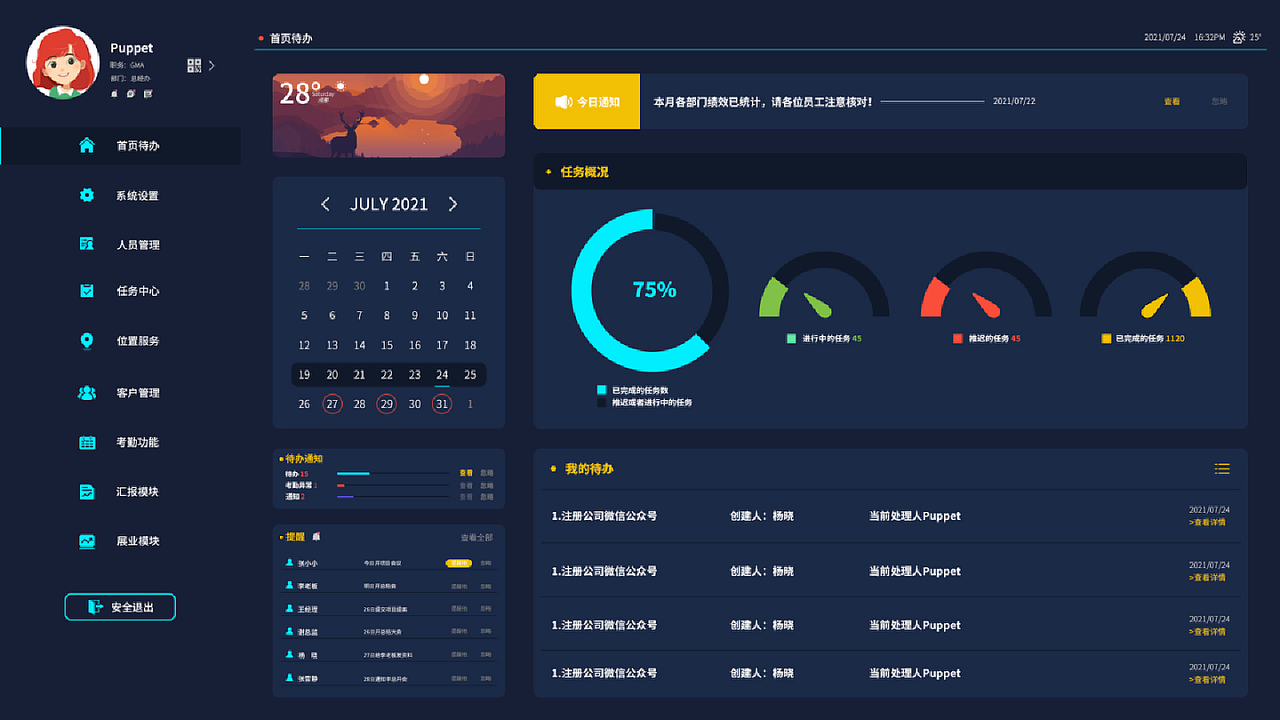Expand profile details with the chevron next to QR code

(212, 66)
